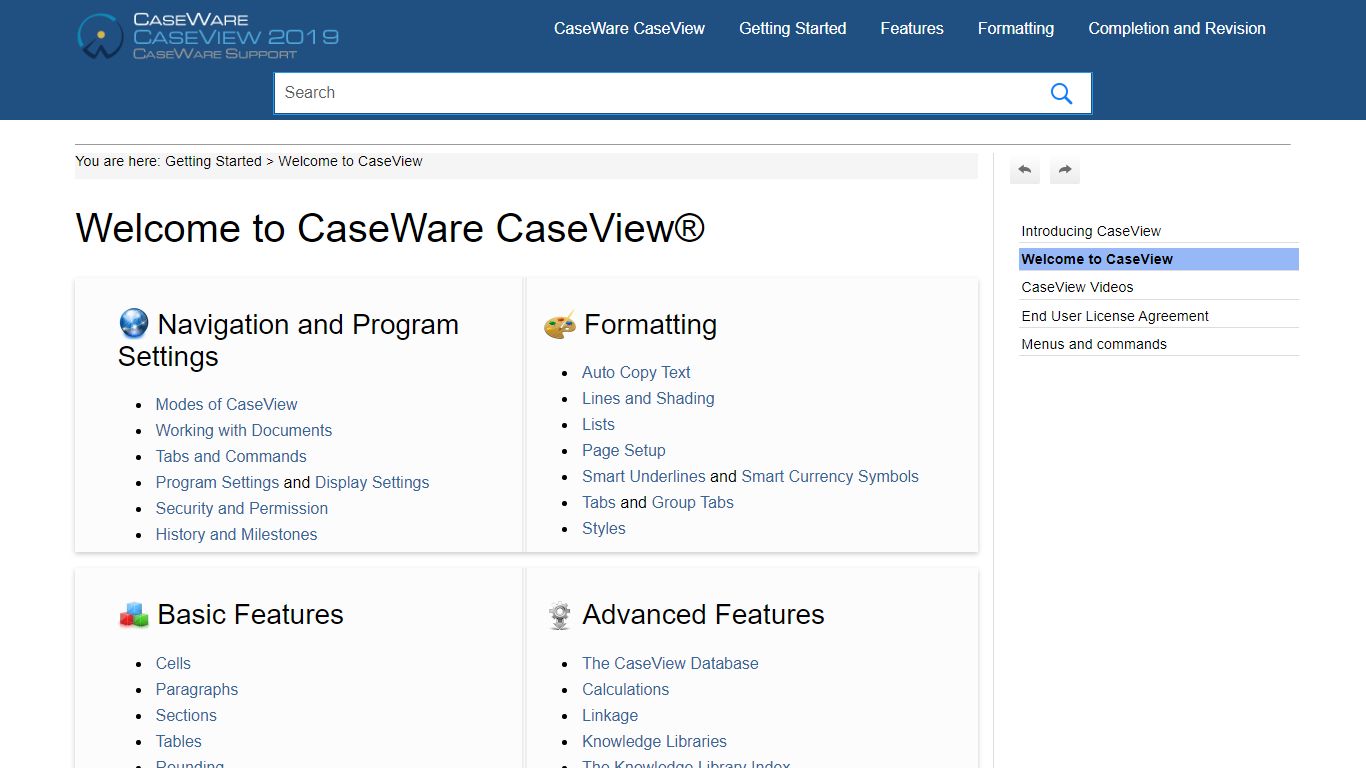This screenshot has width=1366, height=768.
Task: Open the Modes of CaseView link
Action: click(226, 404)
